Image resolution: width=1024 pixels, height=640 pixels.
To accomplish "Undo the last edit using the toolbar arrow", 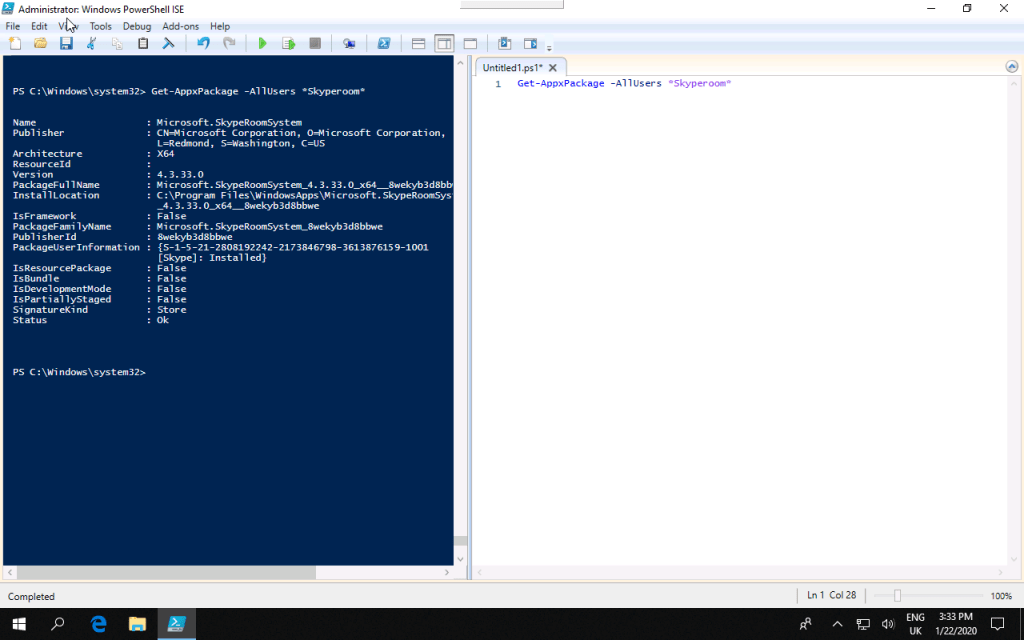I will coord(203,44).
